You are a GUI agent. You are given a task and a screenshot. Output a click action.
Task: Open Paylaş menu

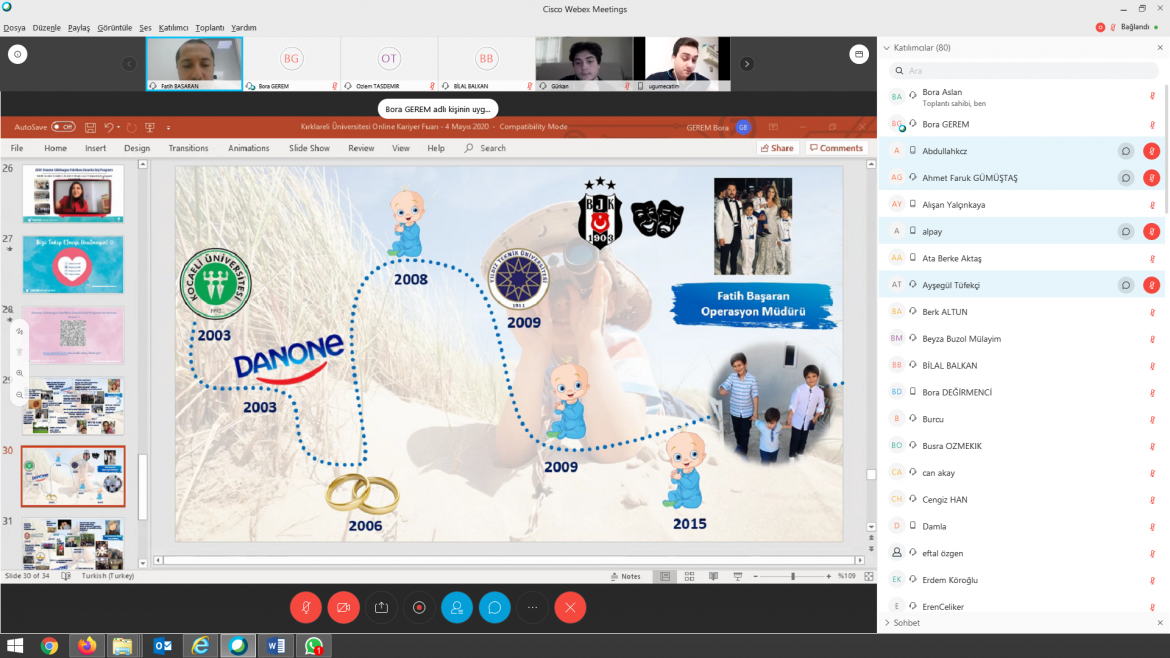pos(78,28)
